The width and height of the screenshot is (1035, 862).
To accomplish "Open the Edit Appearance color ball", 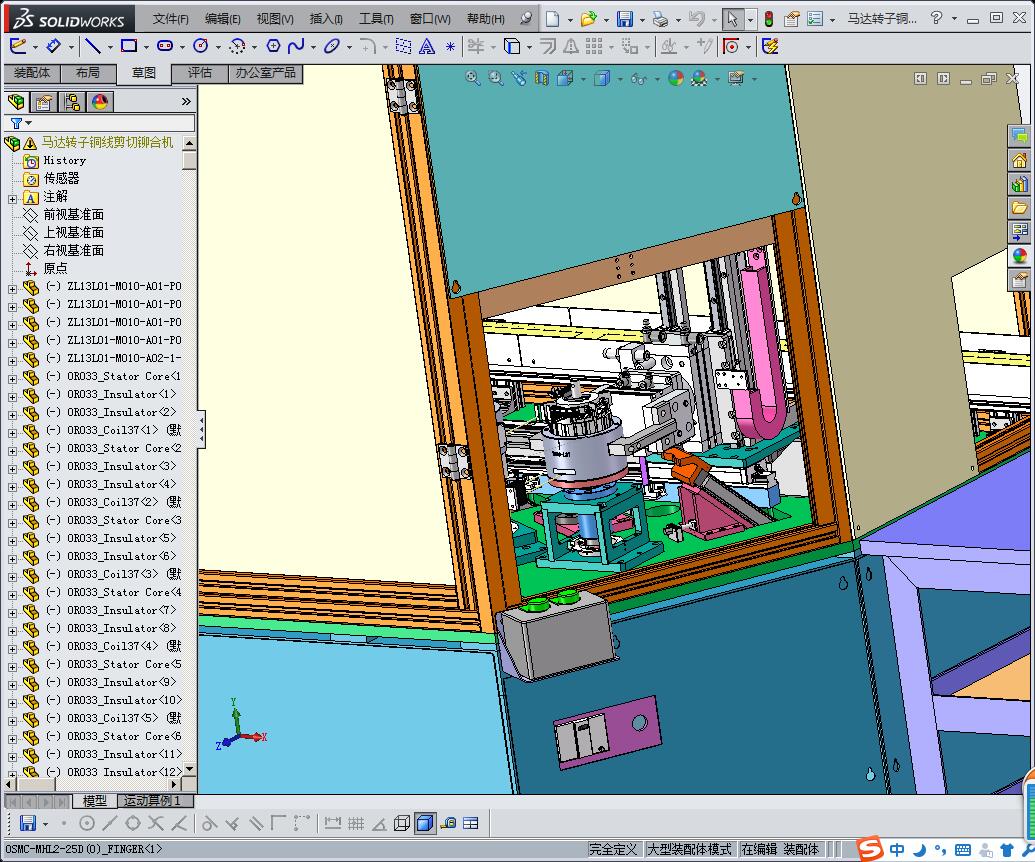I will pos(675,78).
